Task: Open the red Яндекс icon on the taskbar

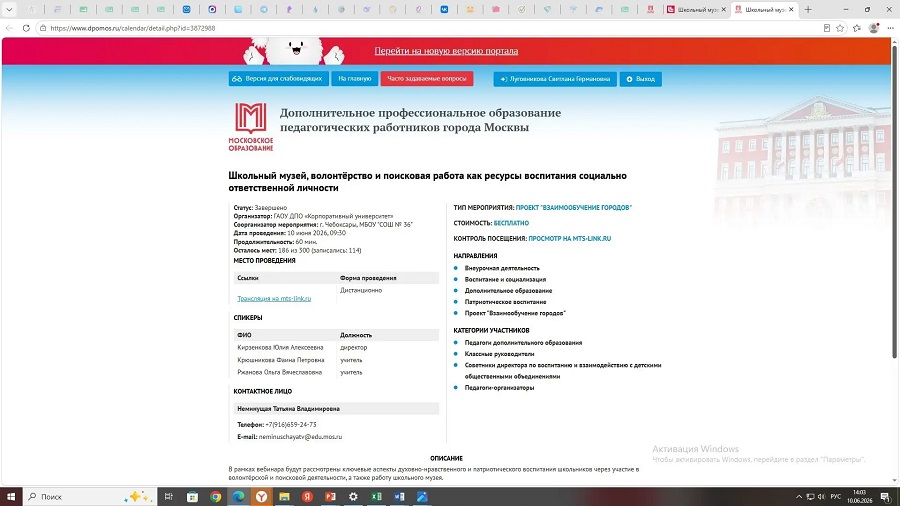Action: (307, 497)
